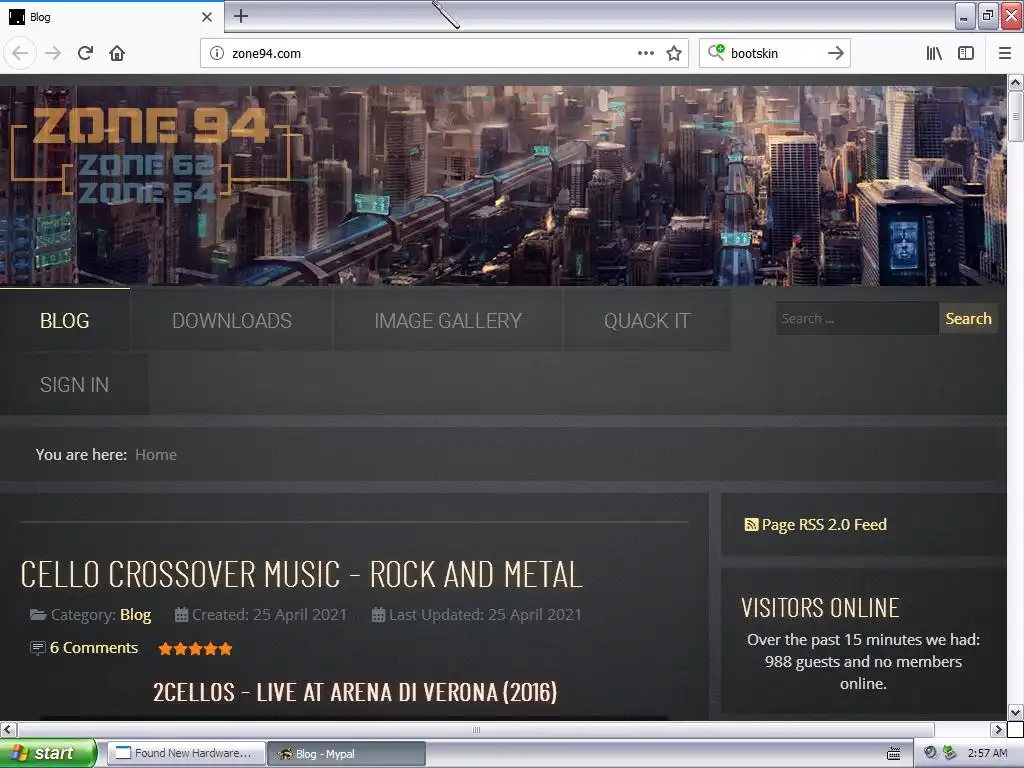The width and height of the screenshot is (1024, 768).
Task: Switch to Blog - Mypal taskbar item
Action: click(x=346, y=753)
